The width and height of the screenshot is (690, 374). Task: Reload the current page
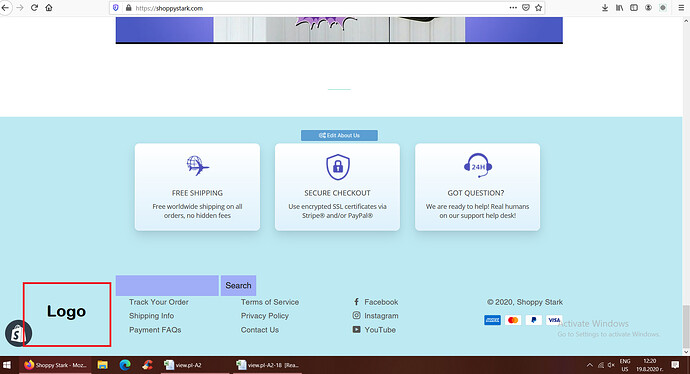coord(34,8)
